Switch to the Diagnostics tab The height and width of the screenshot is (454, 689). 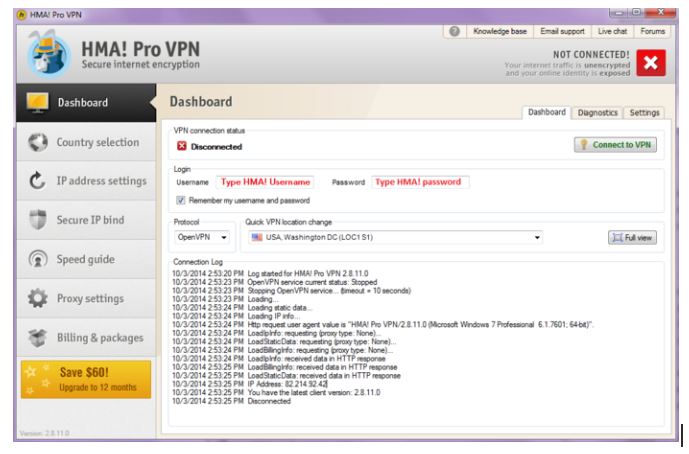click(597, 113)
